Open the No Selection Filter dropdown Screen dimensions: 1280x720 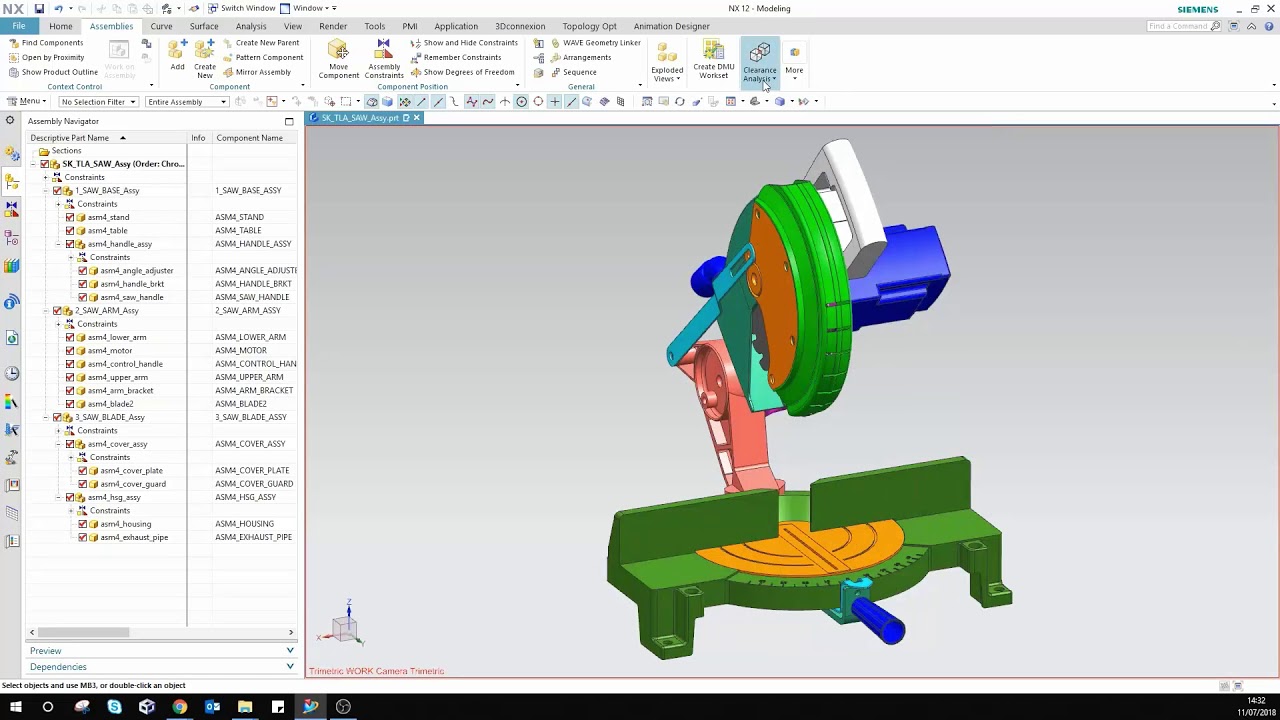(97, 101)
